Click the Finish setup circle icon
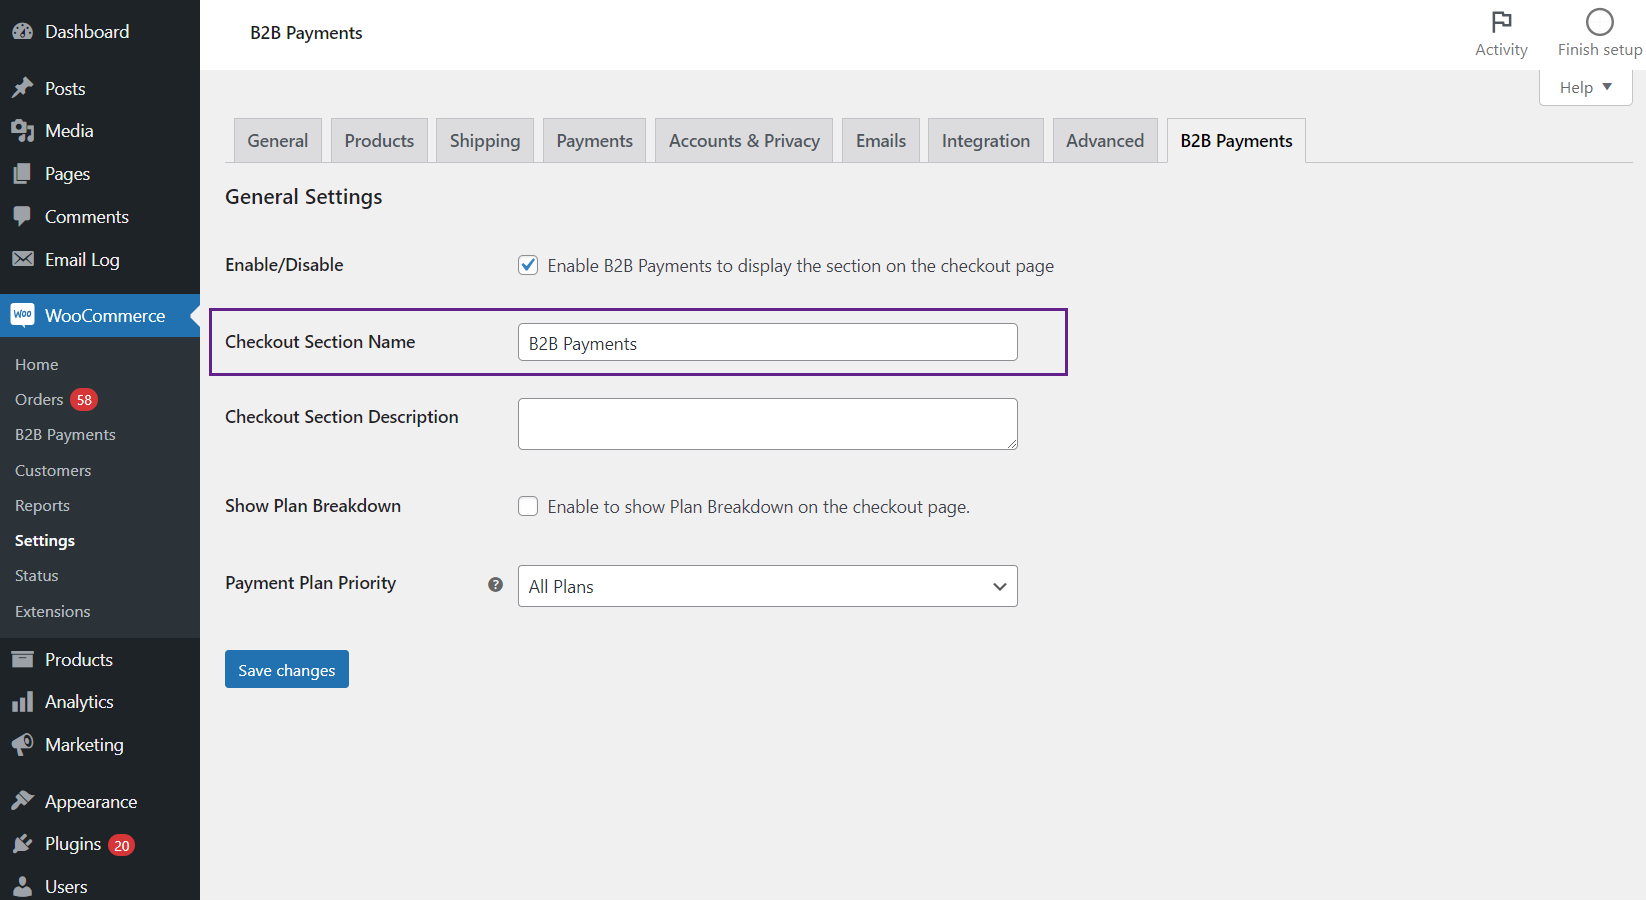The image size is (1646, 900). coord(1600,22)
